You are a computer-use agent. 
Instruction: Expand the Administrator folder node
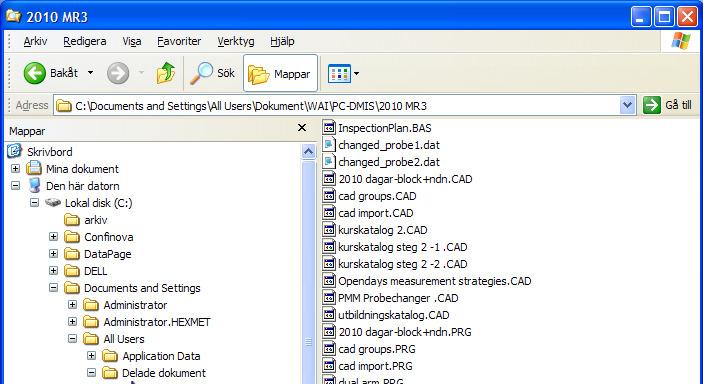click(x=72, y=305)
